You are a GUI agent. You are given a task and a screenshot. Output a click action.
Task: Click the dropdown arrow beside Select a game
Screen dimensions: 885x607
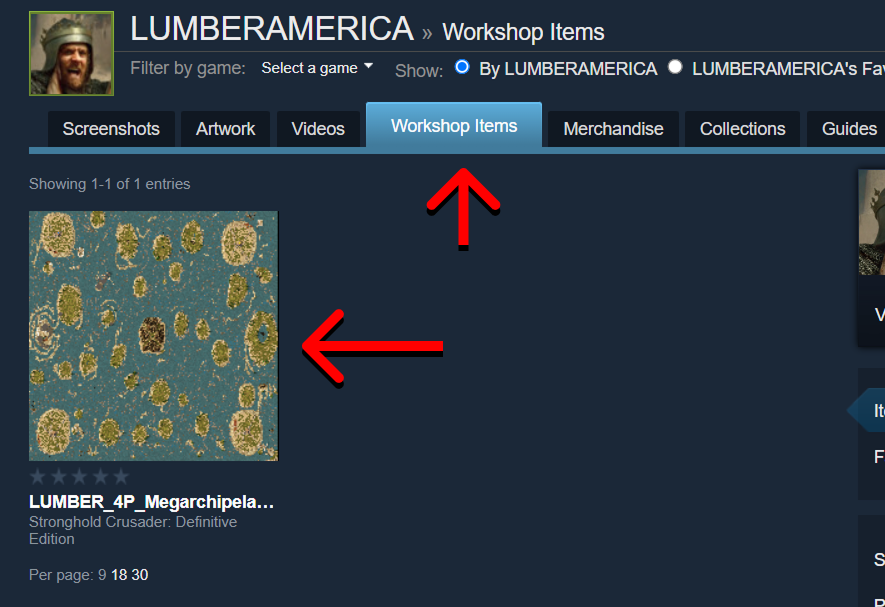click(369, 66)
